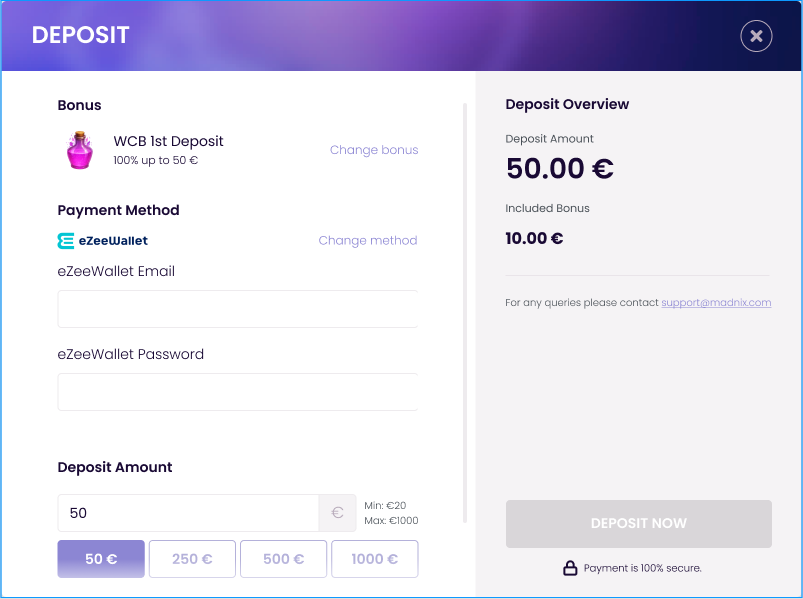Click the euro symbol beside the amount field
Image resolution: width=803 pixels, height=599 pixels.
click(337, 513)
